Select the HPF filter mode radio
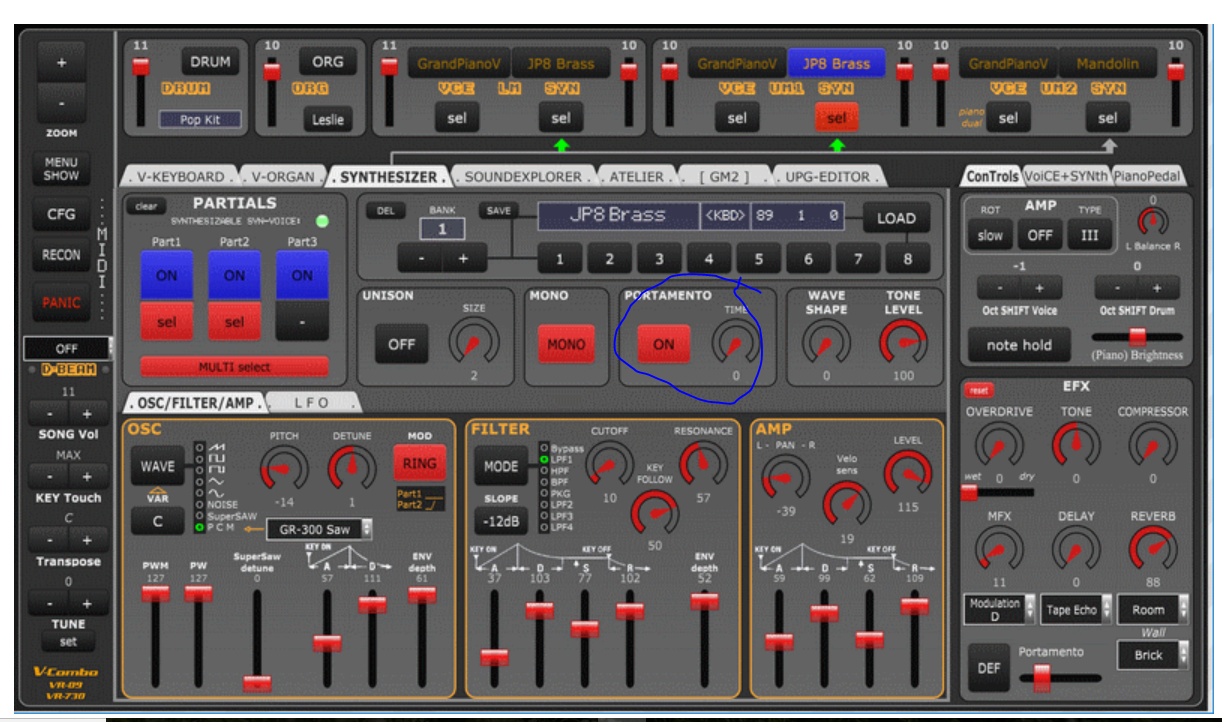The width and height of the screenshot is (1222, 722). [x=543, y=470]
